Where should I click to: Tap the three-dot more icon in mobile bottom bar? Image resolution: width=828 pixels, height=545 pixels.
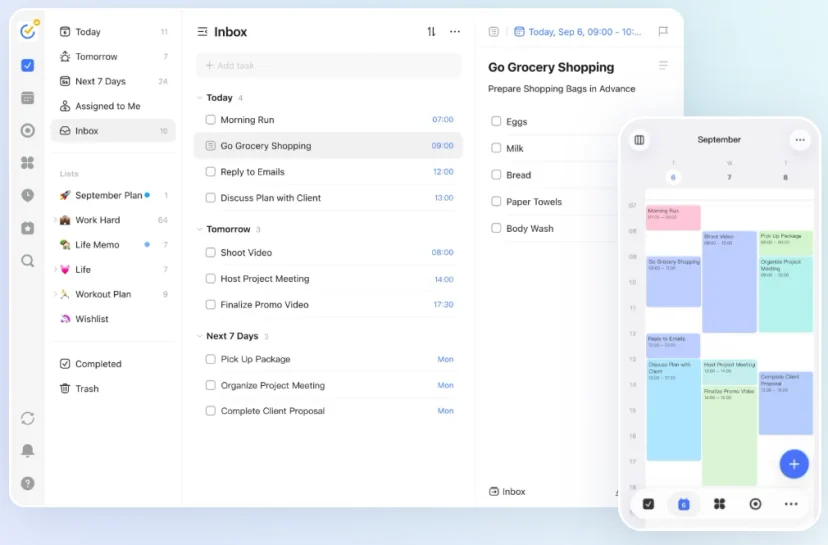pos(791,504)
